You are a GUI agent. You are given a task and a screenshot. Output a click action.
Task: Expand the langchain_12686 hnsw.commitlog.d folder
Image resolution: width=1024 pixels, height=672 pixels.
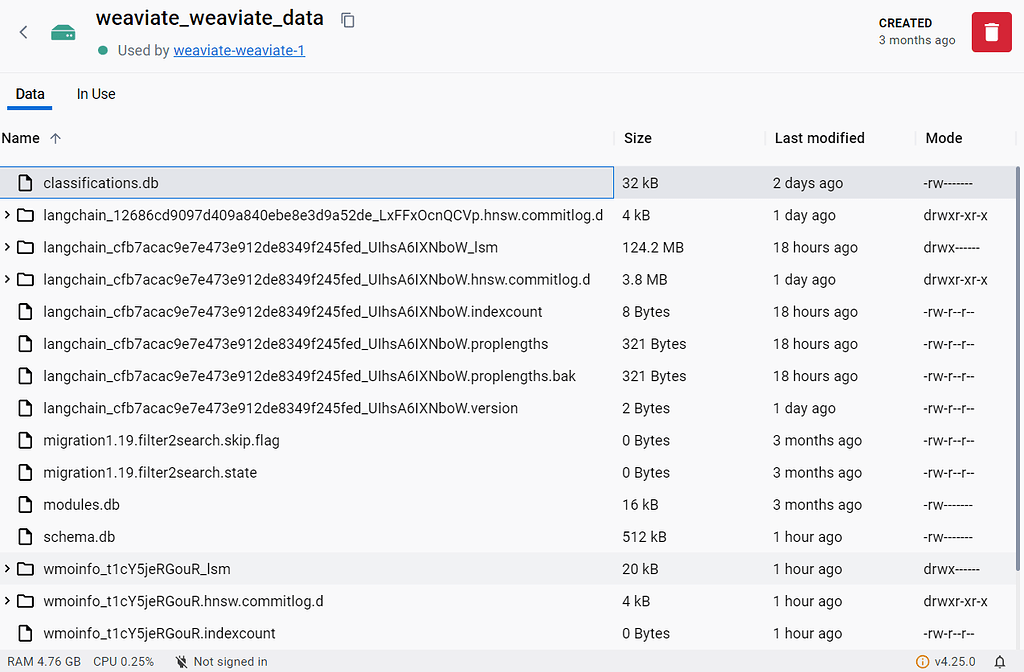point(8,215)
